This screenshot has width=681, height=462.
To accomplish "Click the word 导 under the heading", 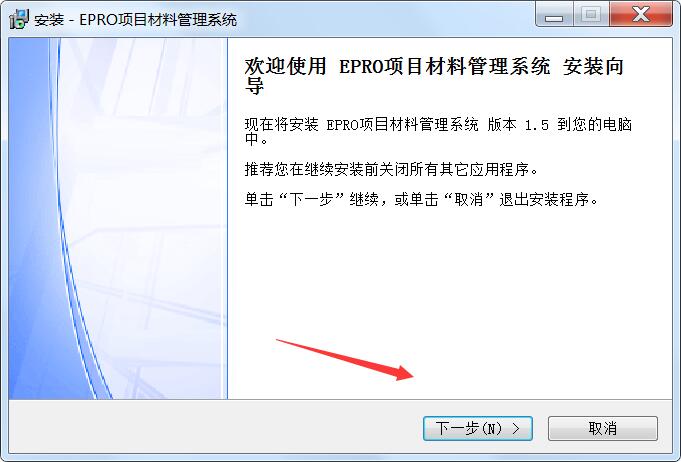I will (254, 86).
